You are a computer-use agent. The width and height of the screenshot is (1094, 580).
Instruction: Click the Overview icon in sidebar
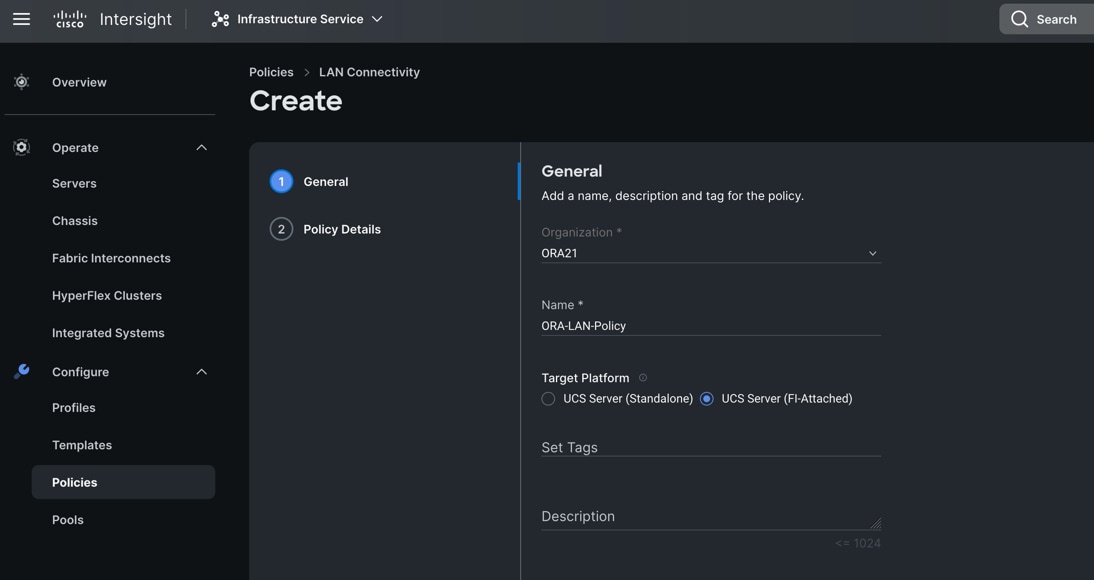click(21, 82)
